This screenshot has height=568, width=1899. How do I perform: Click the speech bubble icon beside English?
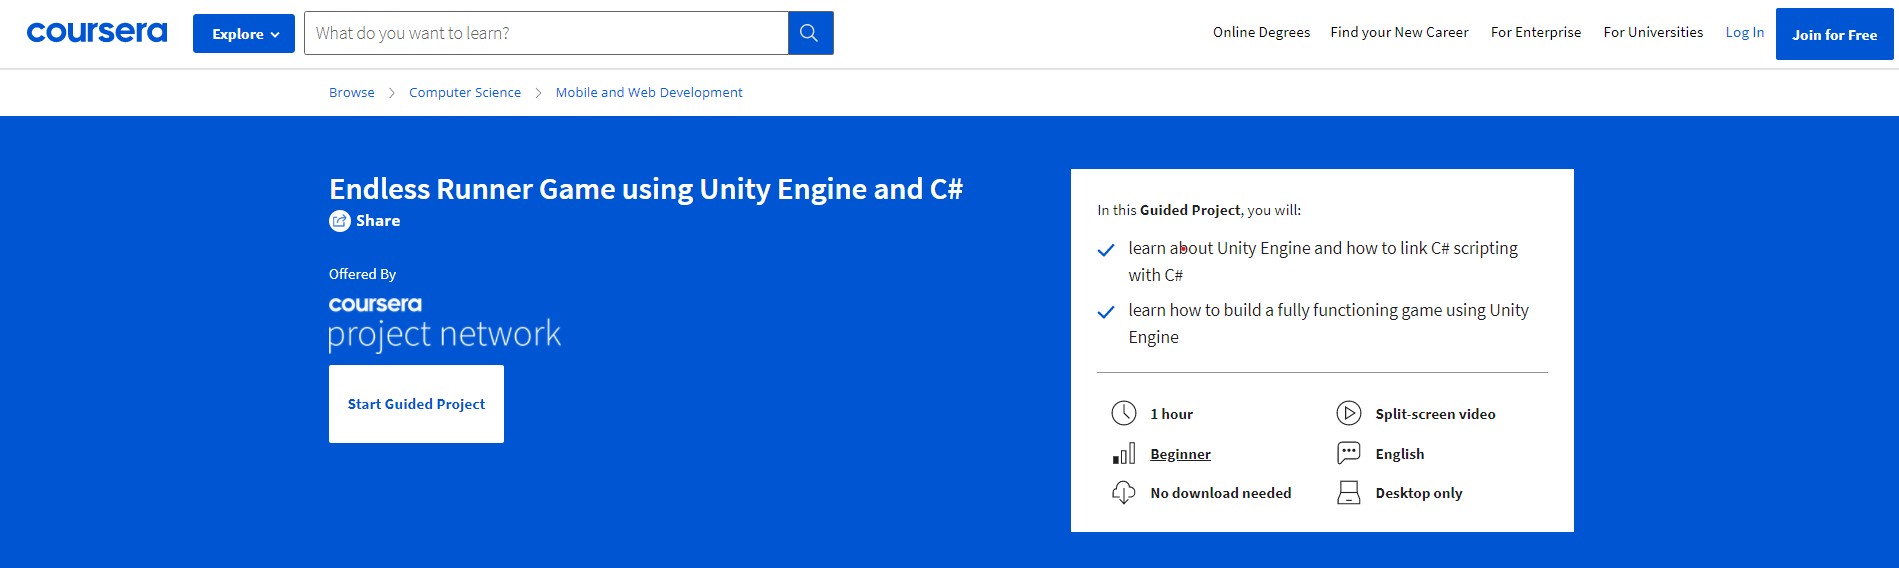[x=1349, y=453]
